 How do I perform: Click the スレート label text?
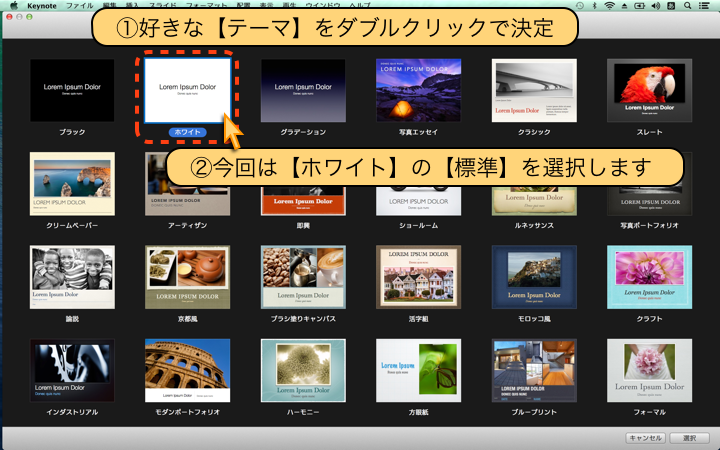649,132
